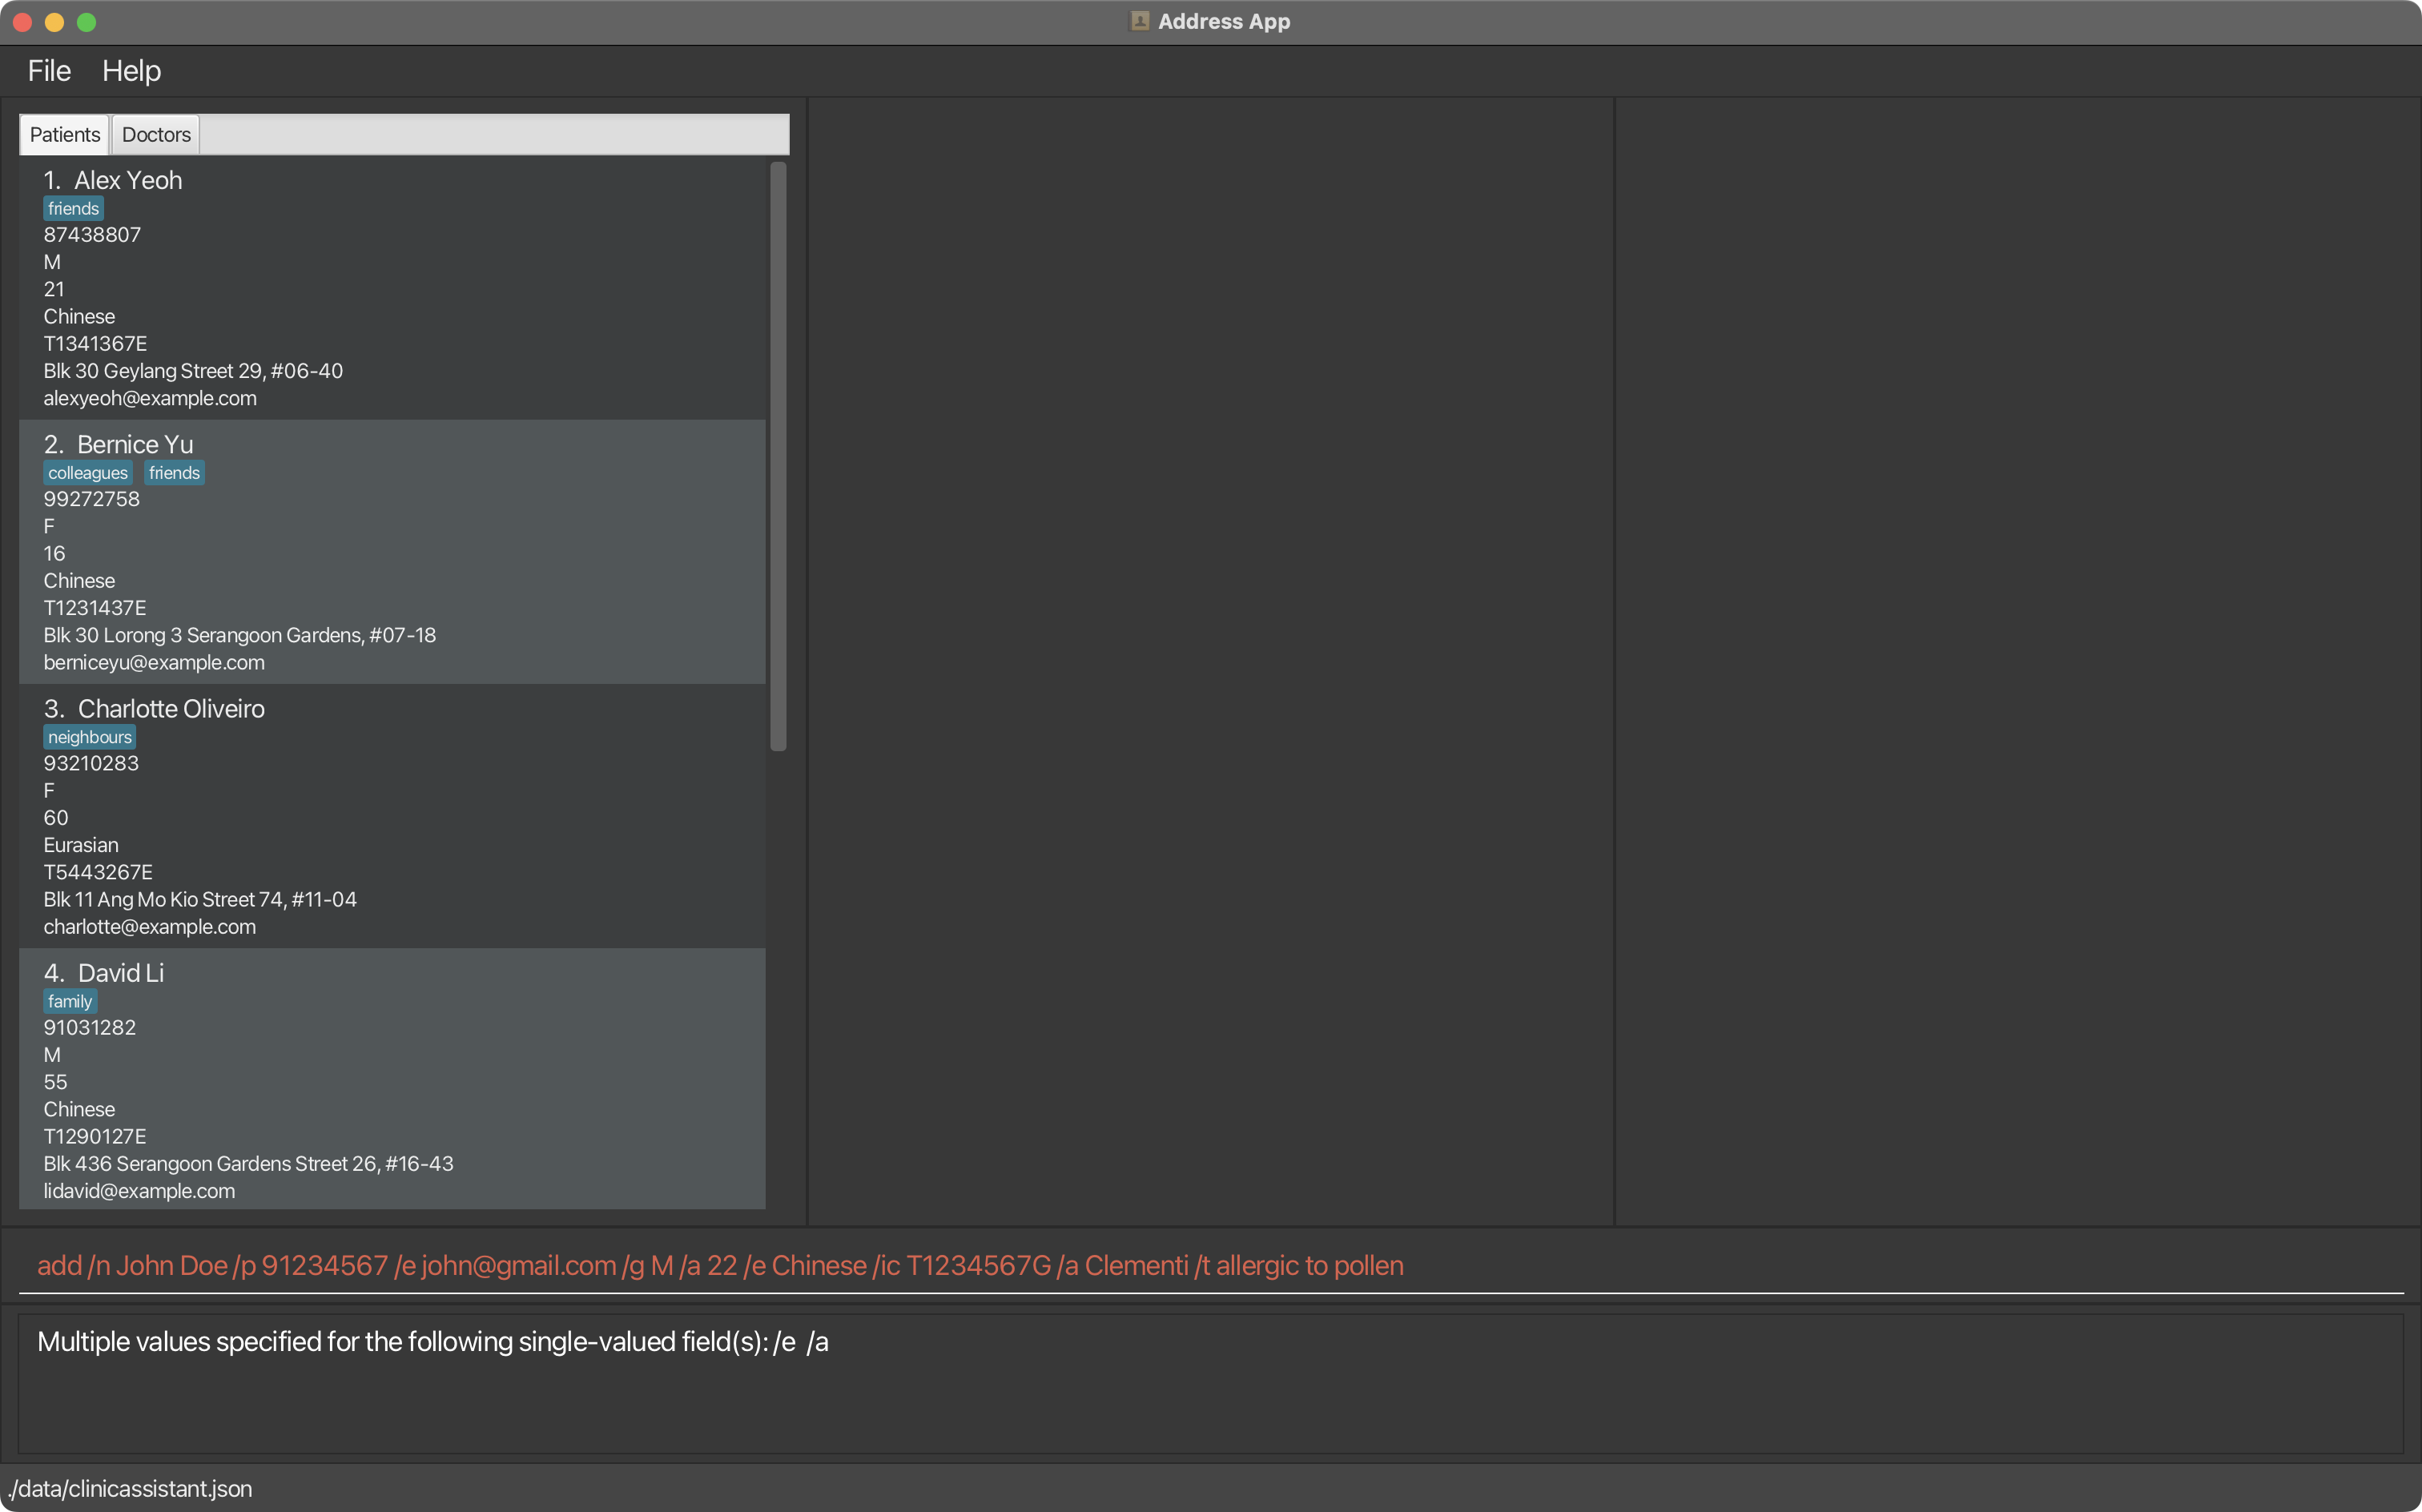The height and width of the screenshot is (1512, 2422).
Task: Click the friends tag on Alex Yeoh
Action: tap(73, 209)
